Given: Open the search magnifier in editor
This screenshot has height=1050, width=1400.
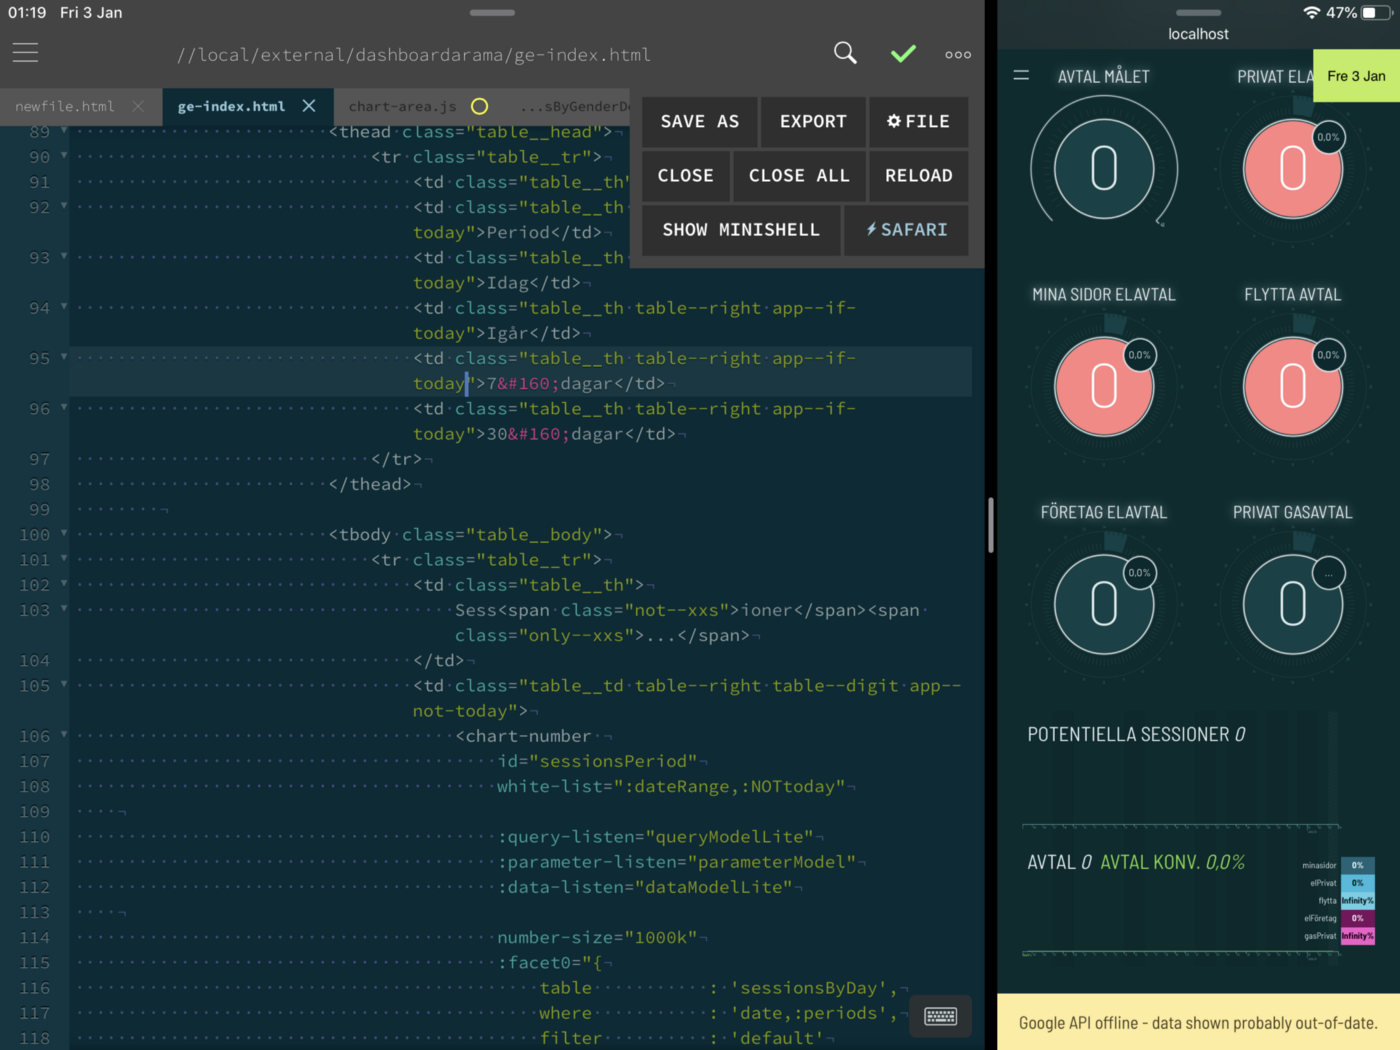Looking at the screenshot, I should click(845, 53).
